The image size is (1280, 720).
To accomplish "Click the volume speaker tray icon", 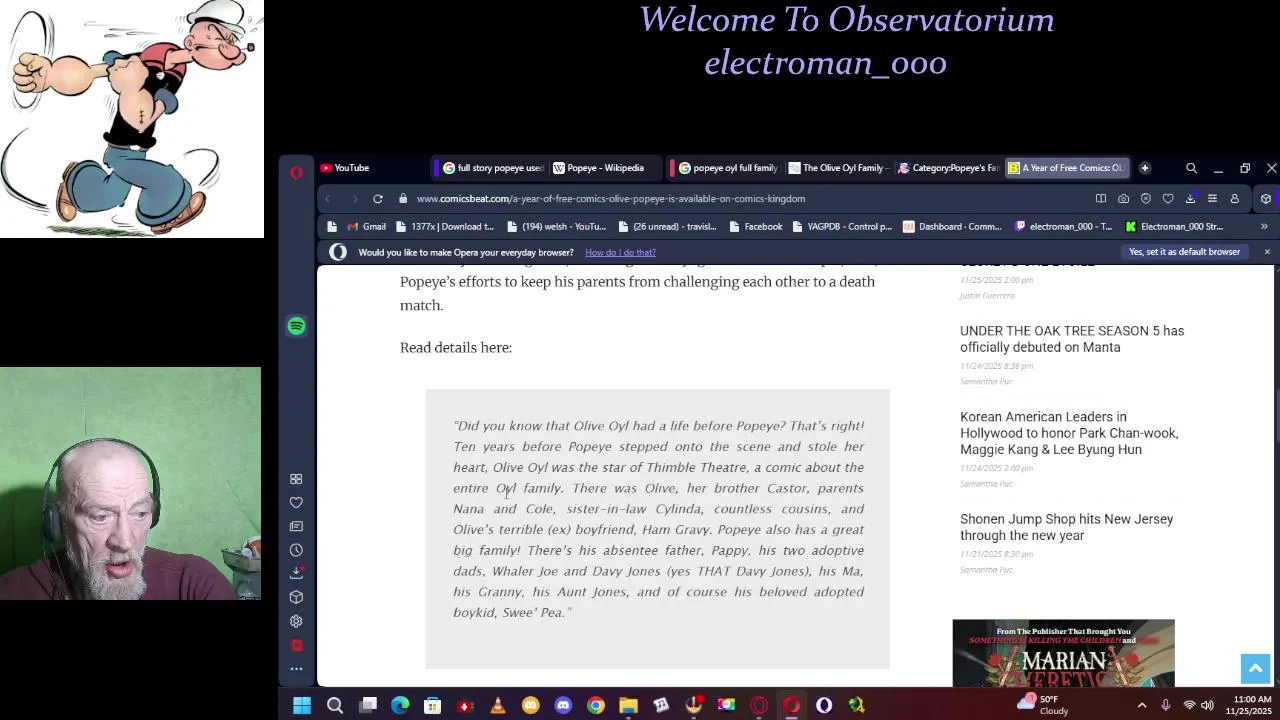I will click(x=1207, y=705).
